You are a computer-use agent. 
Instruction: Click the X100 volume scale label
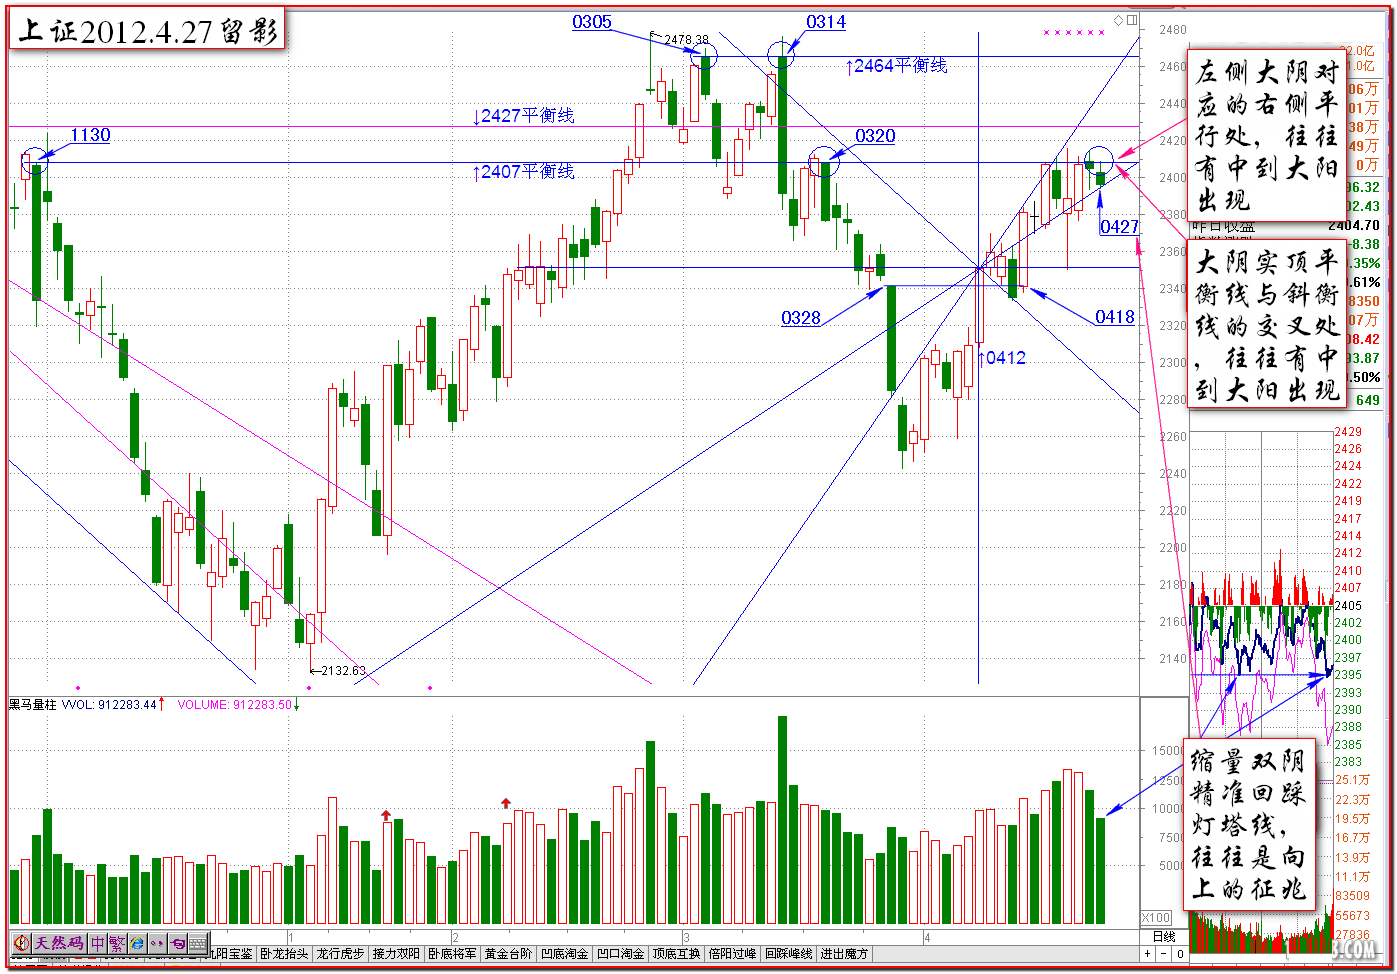(x=1156, y=917)
